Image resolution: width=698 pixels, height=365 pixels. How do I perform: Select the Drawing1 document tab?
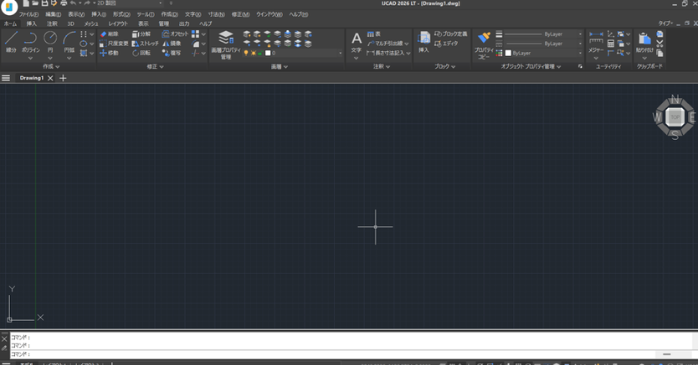32,78
